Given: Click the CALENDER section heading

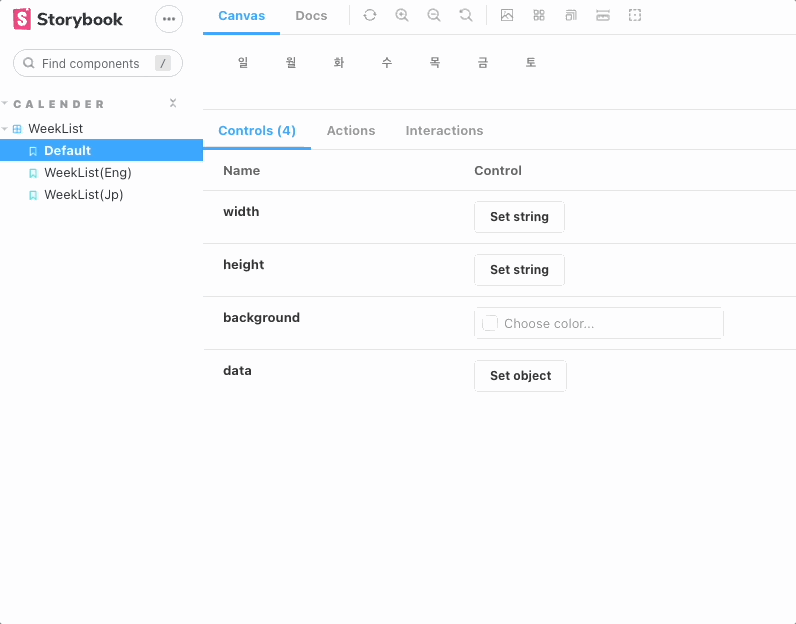Looking at the screenshot, I should coord(59,104).
